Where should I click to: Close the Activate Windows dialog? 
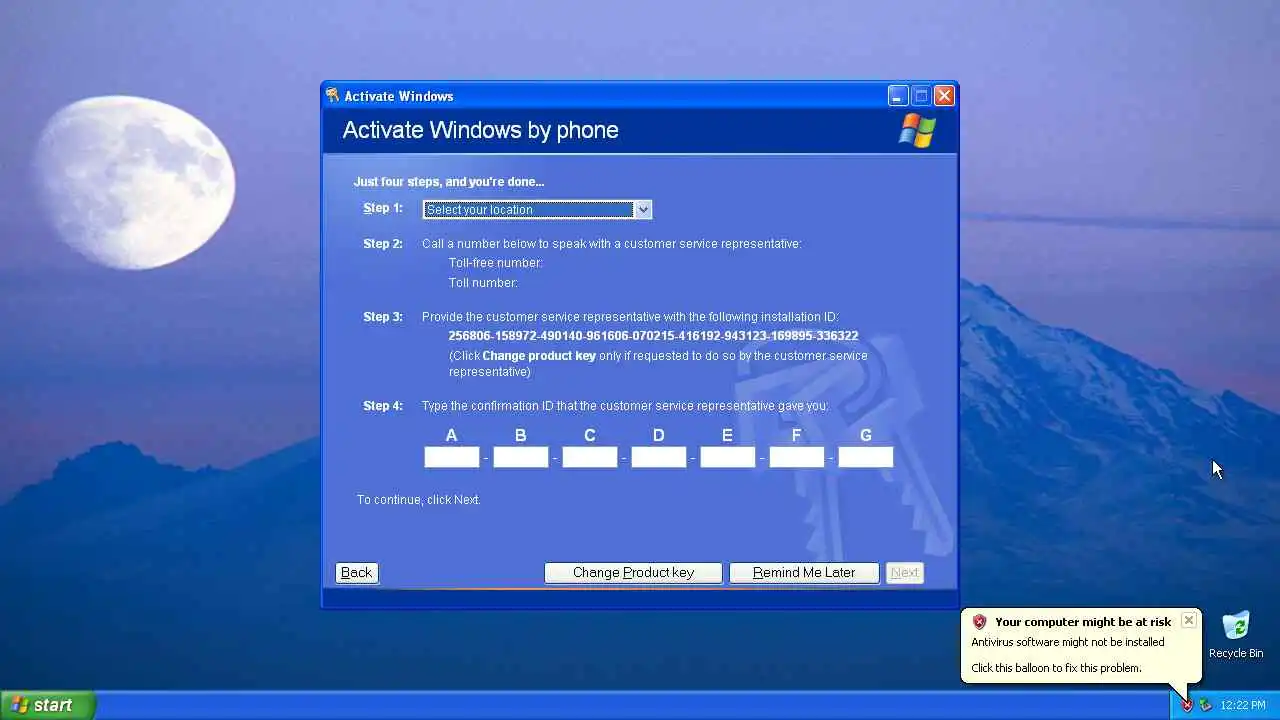944,96
